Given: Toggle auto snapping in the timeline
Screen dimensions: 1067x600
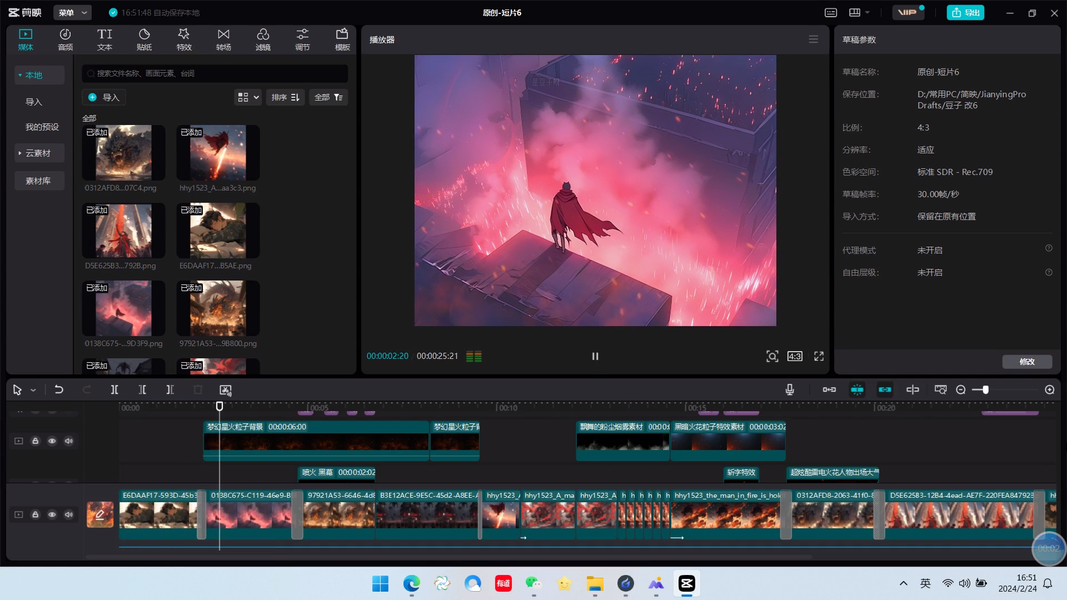Looking at the screenshot, I should coord(857,389).
